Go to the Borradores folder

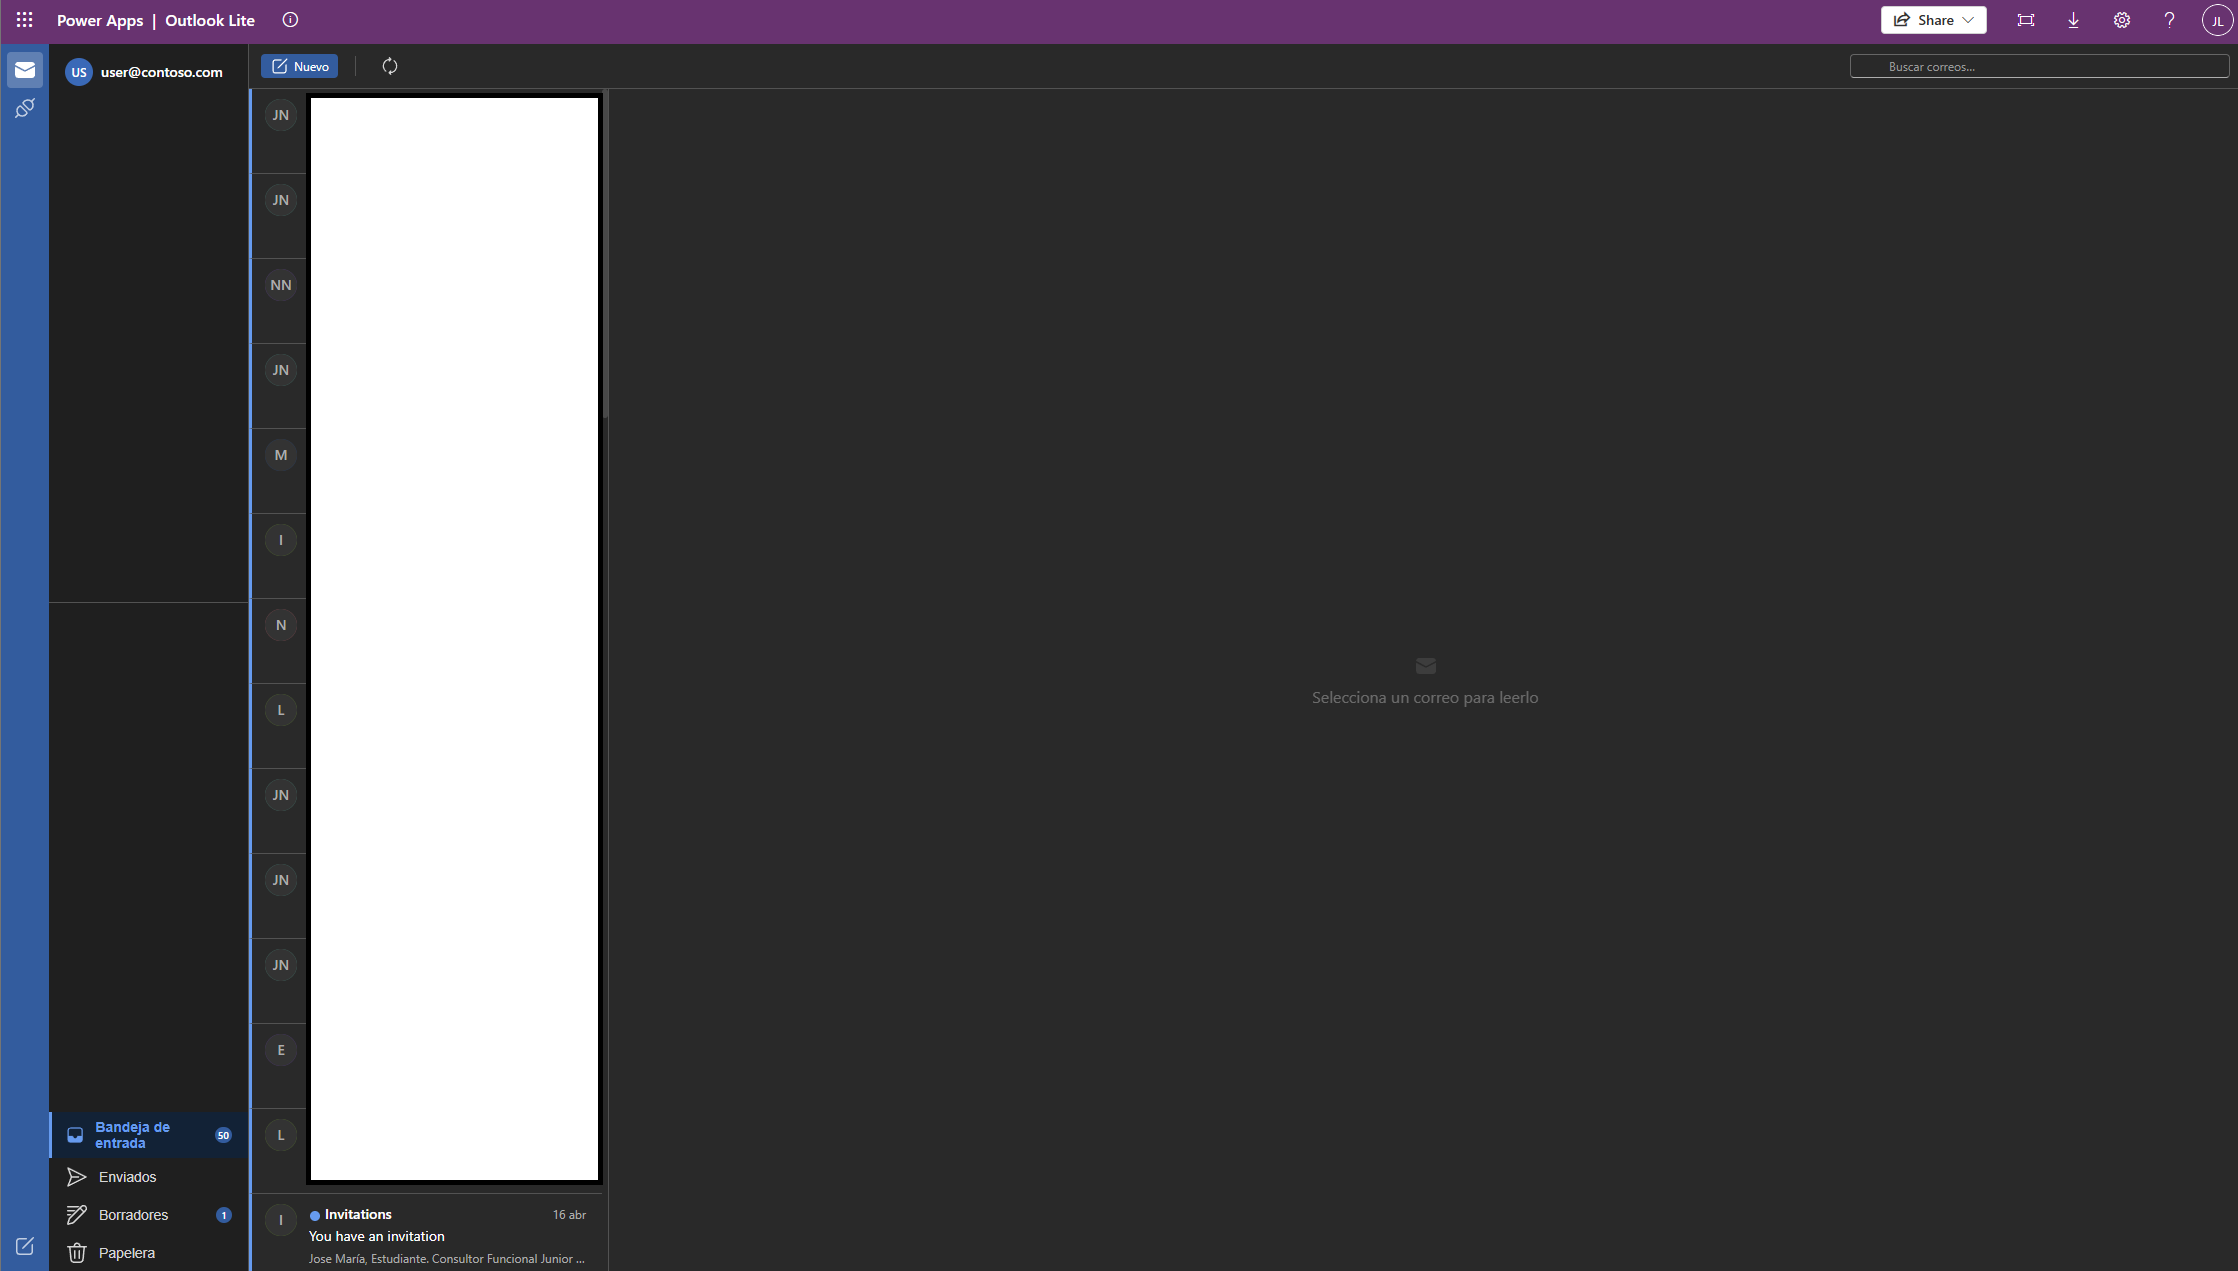(133, 1215)
